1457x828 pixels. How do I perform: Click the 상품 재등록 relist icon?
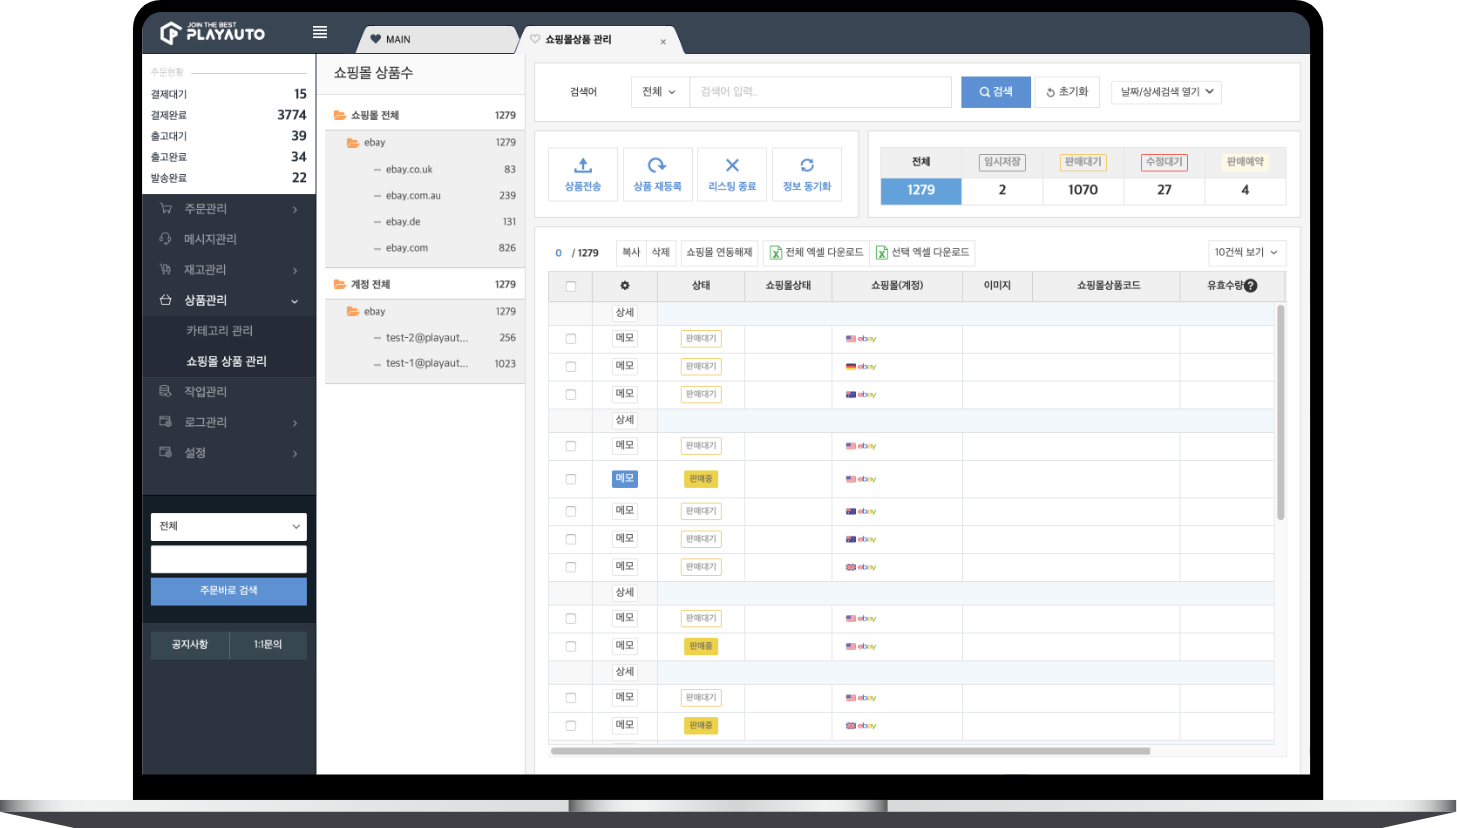[x=657, y=166]
